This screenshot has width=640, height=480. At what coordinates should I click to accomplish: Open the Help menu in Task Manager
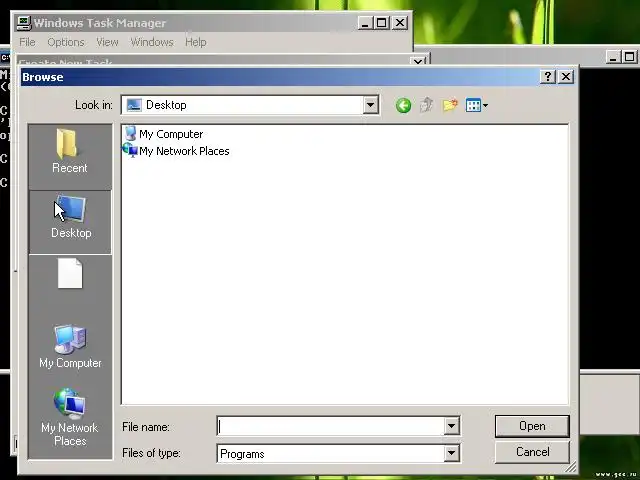pyautogui.click(x=196, y=42)
